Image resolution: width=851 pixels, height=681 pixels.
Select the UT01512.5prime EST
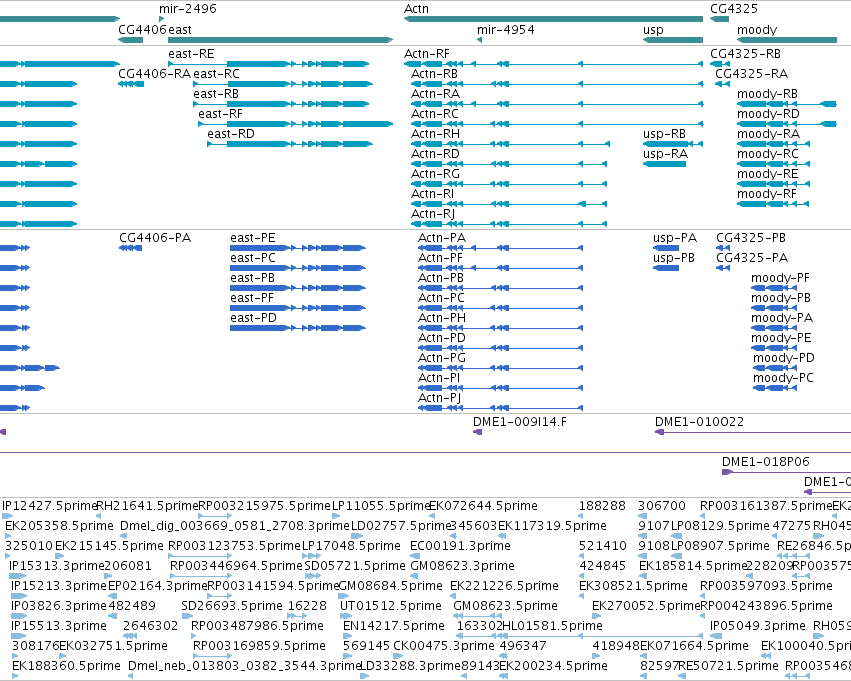click(x=345, y=616)
